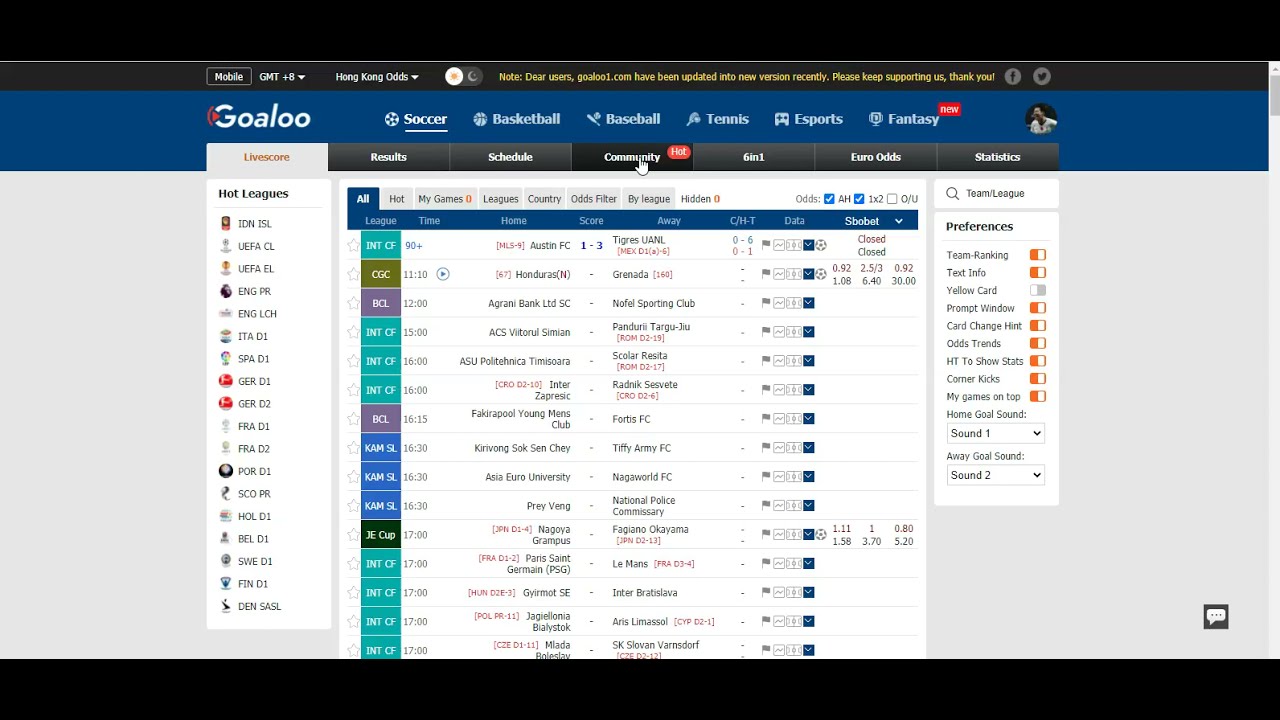Toggle Card Change Hint preference
Screen dimensions: 1280x720
click(1038, 326)
